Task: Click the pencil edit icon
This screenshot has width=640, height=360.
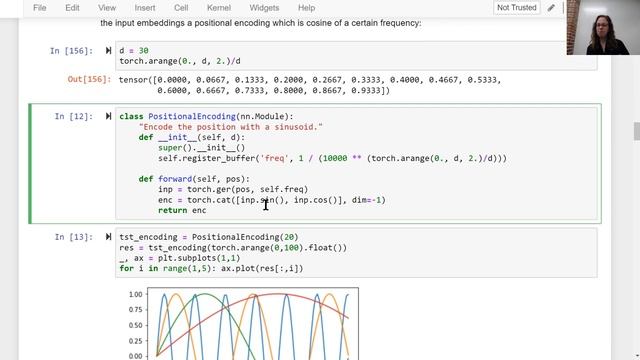Action: pyautogui.click(x=551, y=8)
